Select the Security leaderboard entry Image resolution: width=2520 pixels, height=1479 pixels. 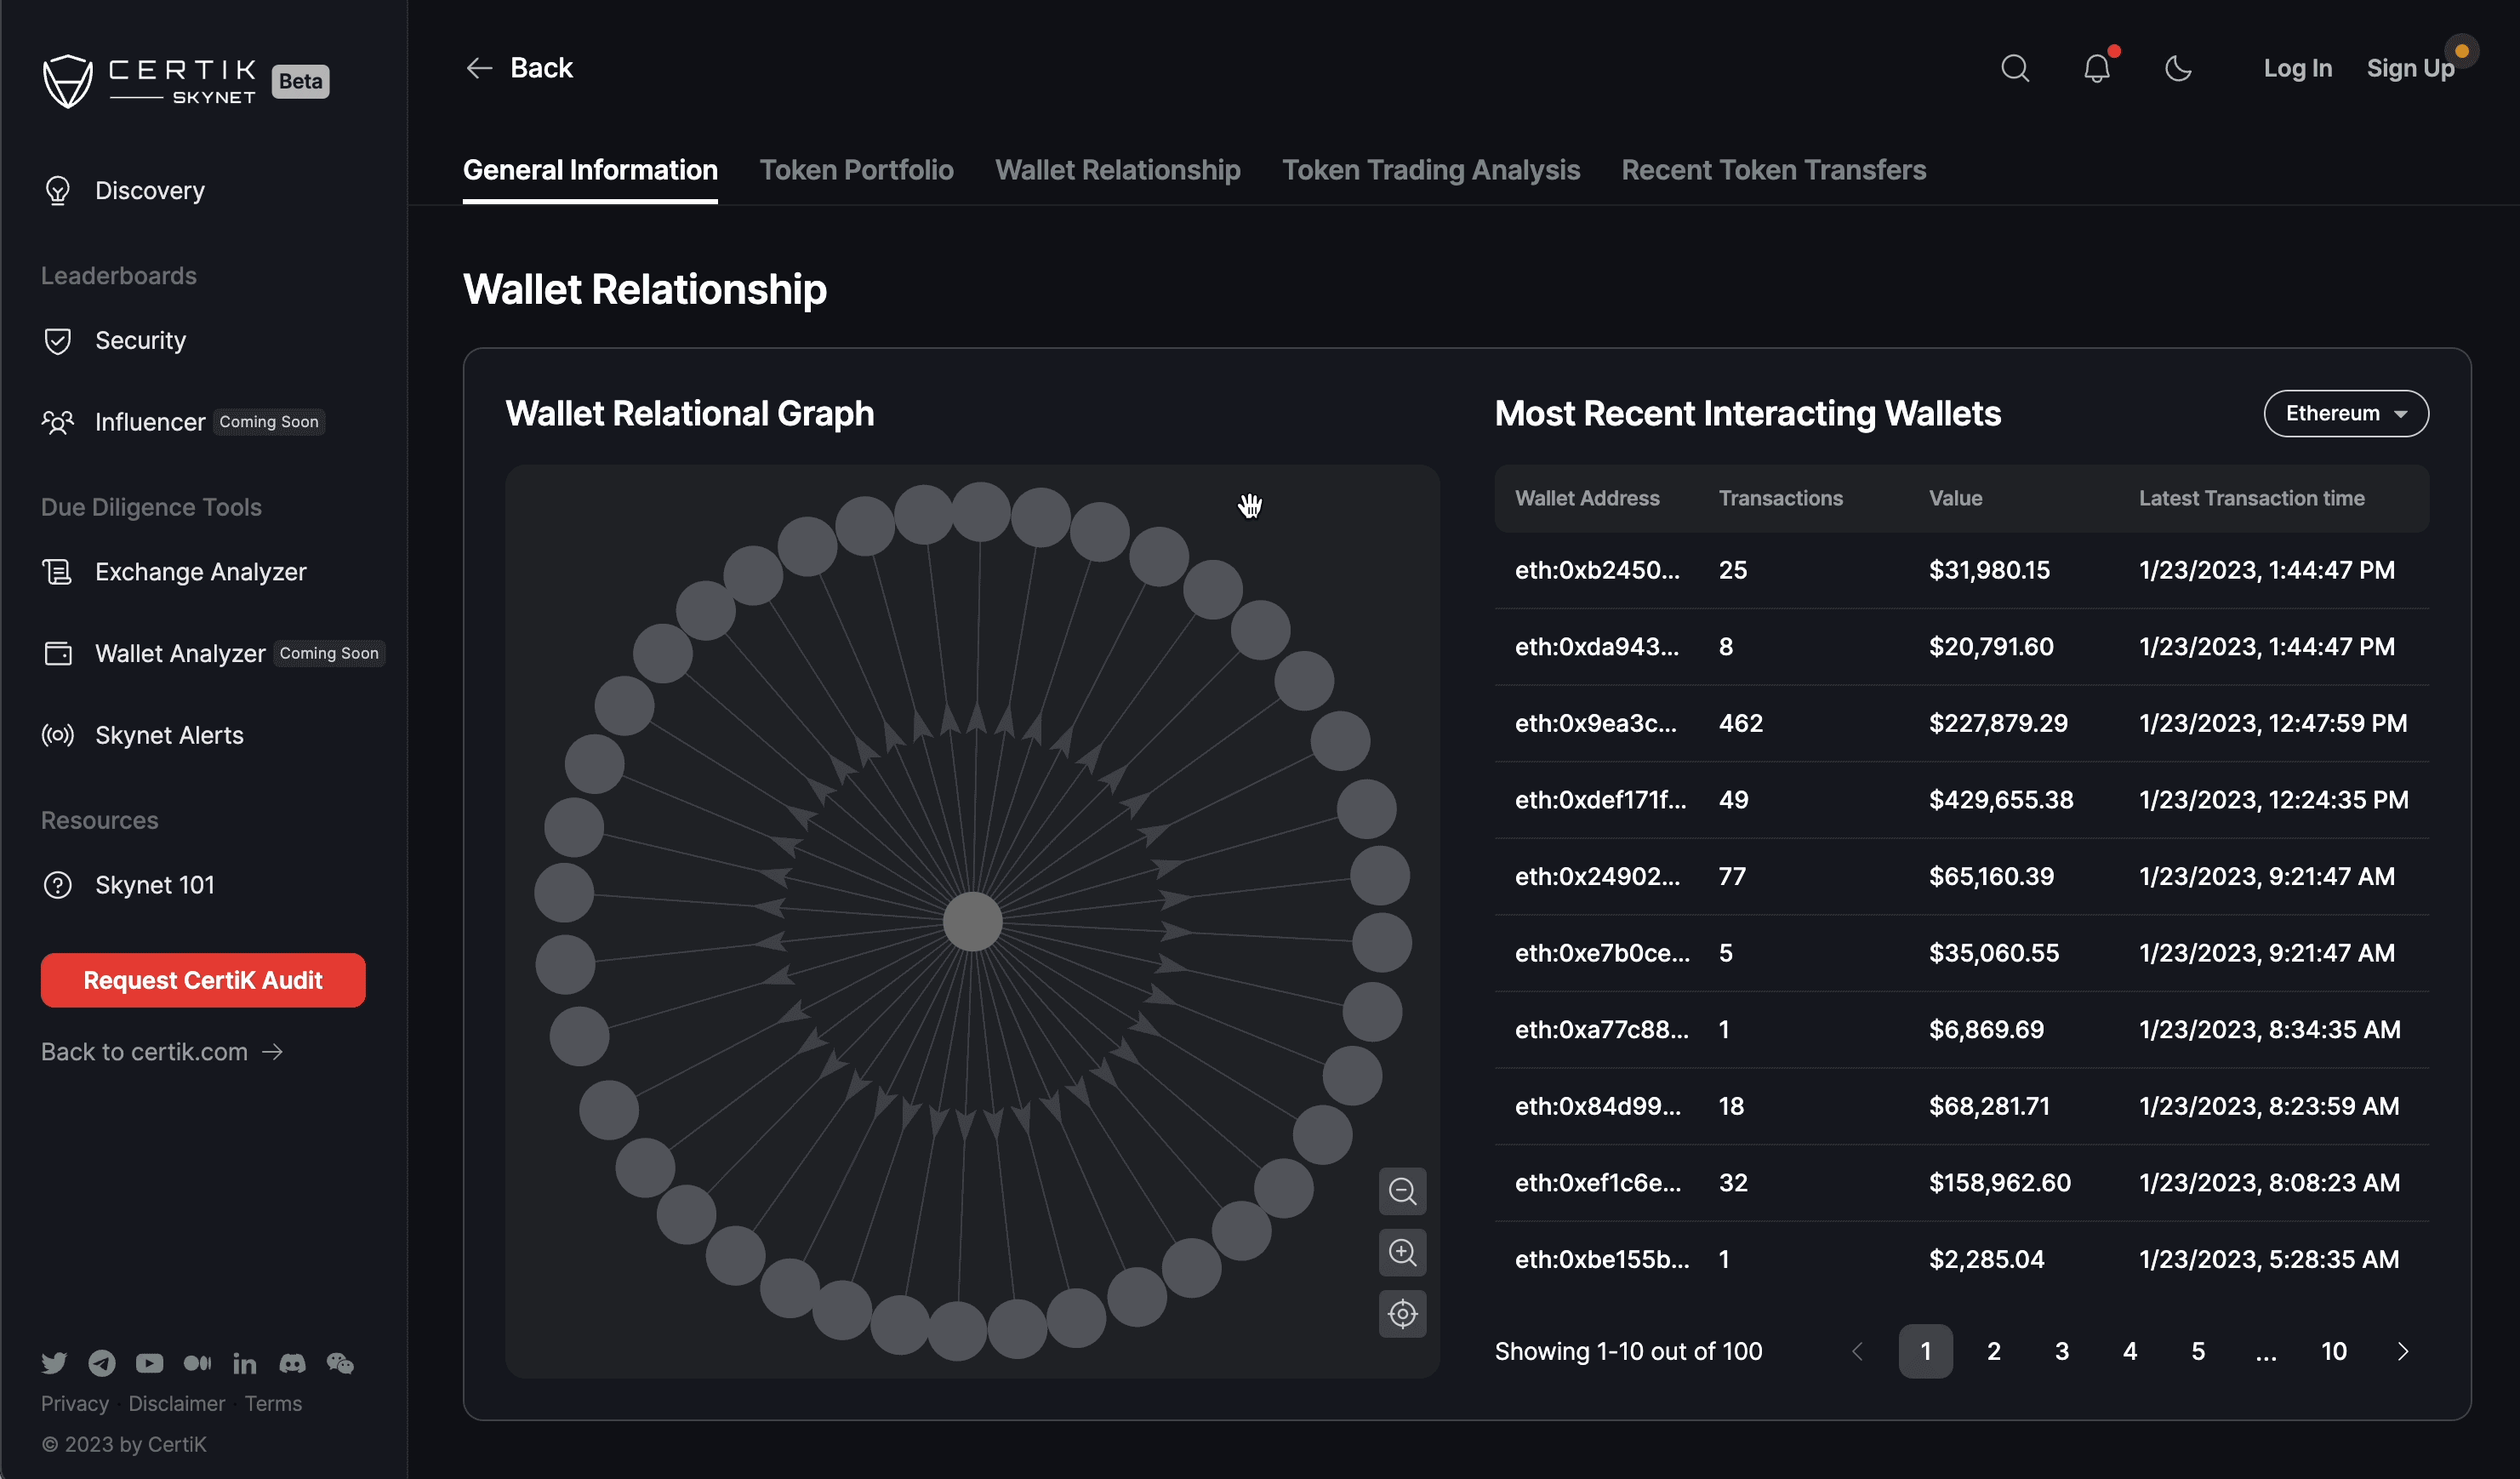140,340
